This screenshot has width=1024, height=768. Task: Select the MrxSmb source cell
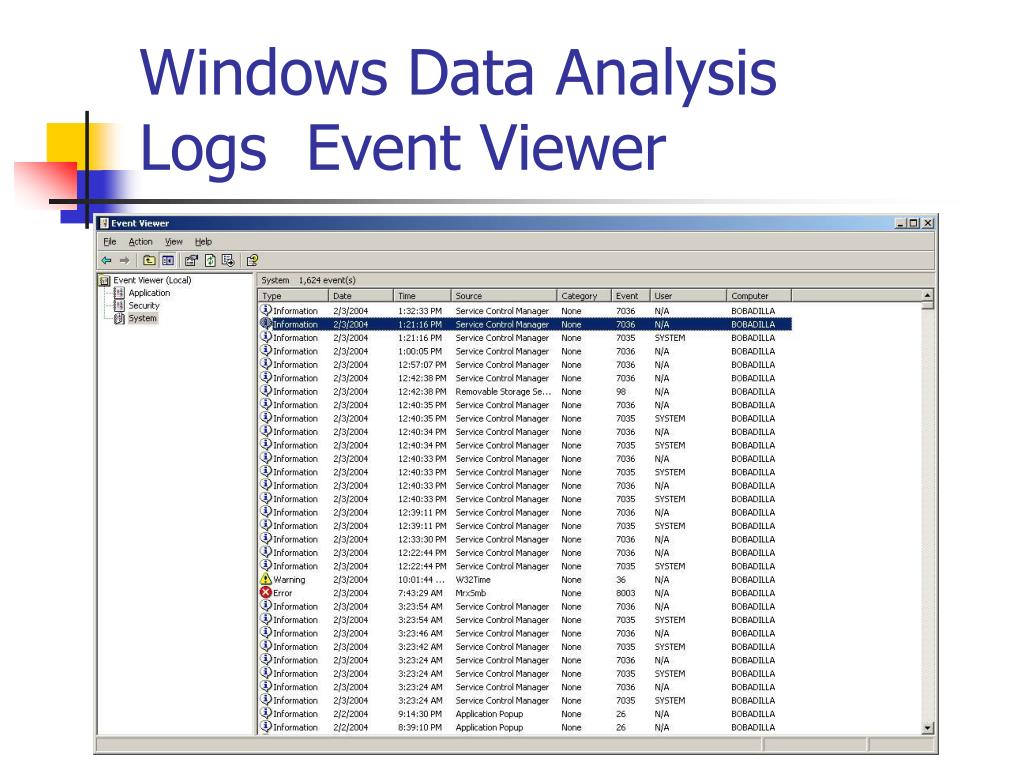point(470,593)
